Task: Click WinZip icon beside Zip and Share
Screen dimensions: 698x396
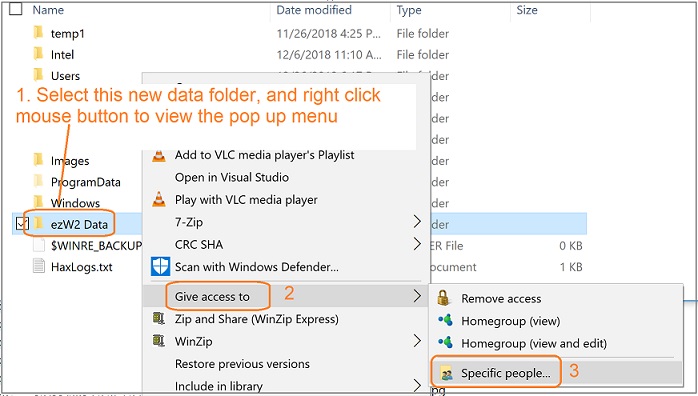Action: 158,318
